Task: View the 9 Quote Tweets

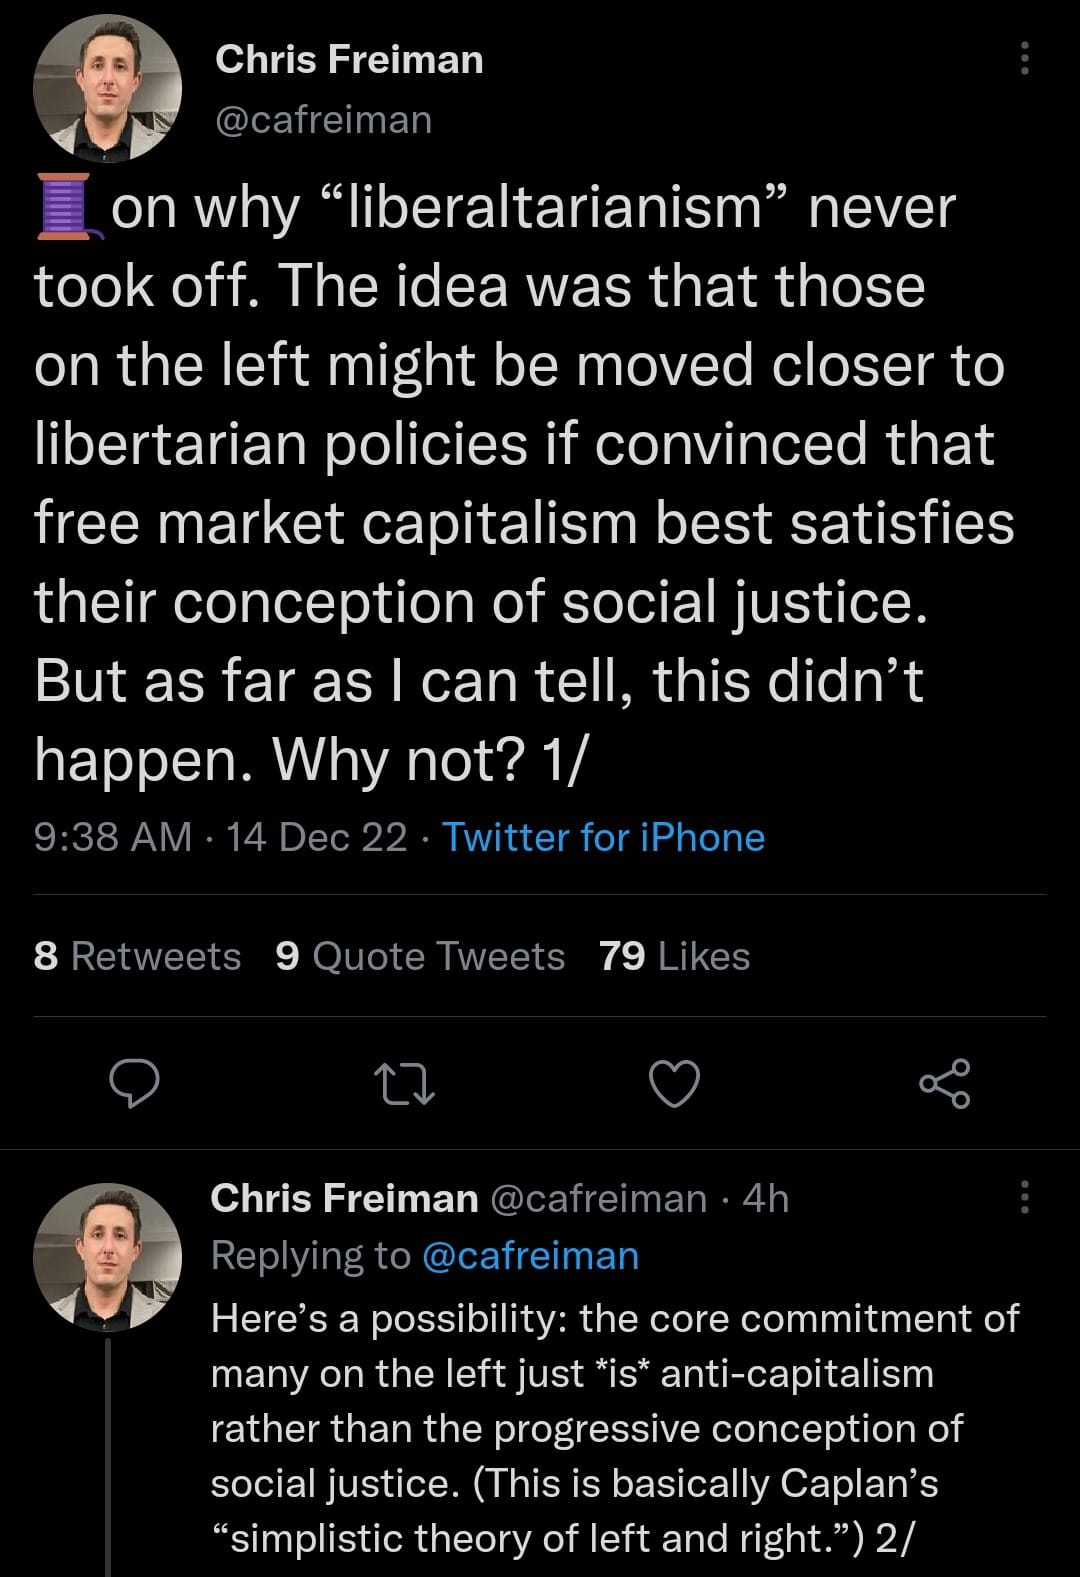Action: (420, 956)
